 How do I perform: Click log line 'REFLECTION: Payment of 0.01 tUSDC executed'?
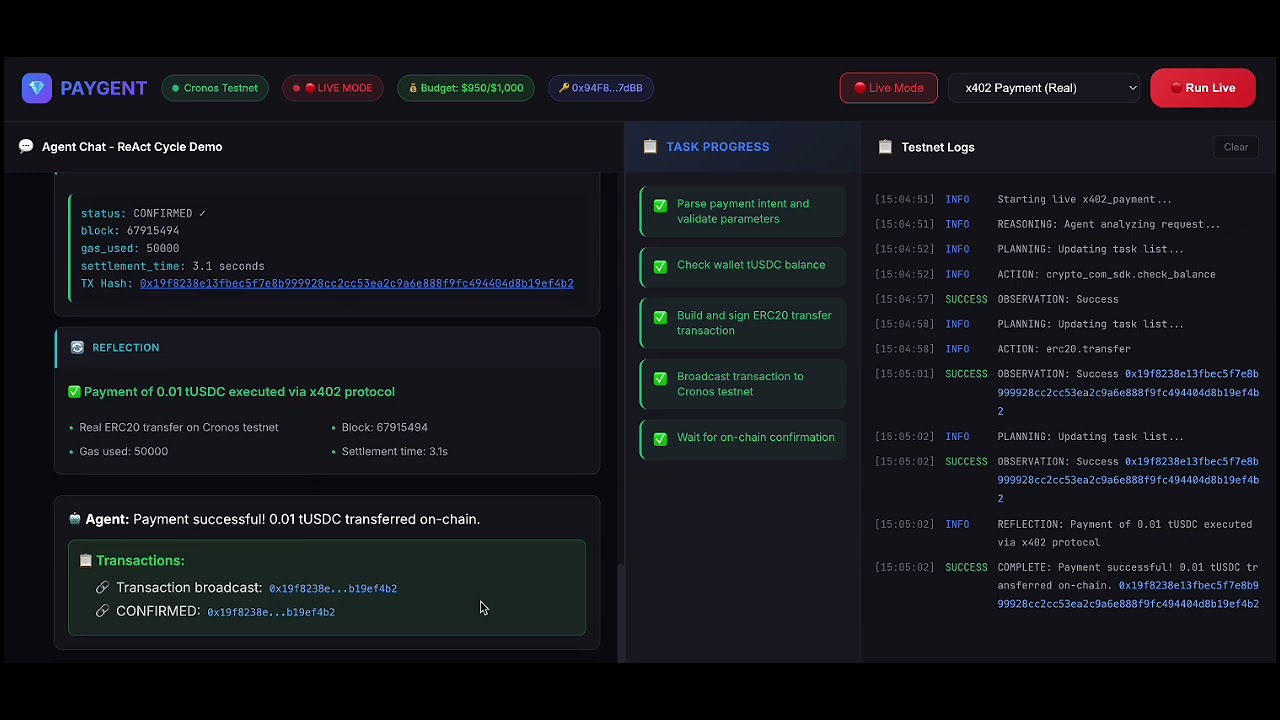pos(1124,533)
